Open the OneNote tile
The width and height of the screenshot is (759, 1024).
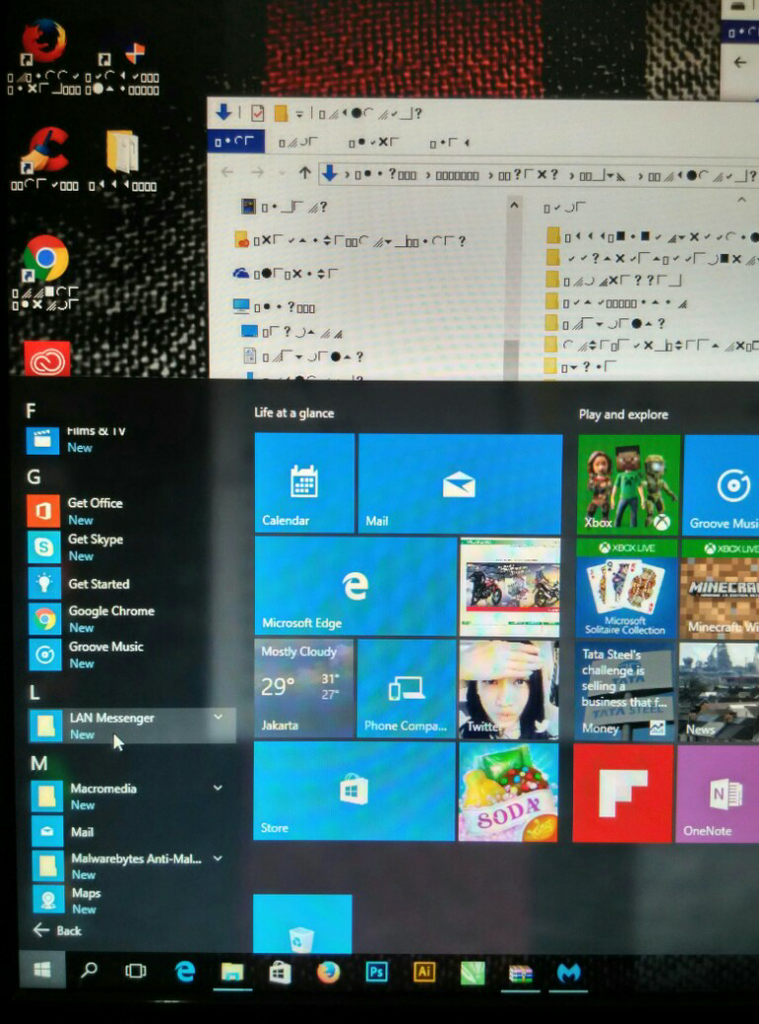click(x=717, y=793)
